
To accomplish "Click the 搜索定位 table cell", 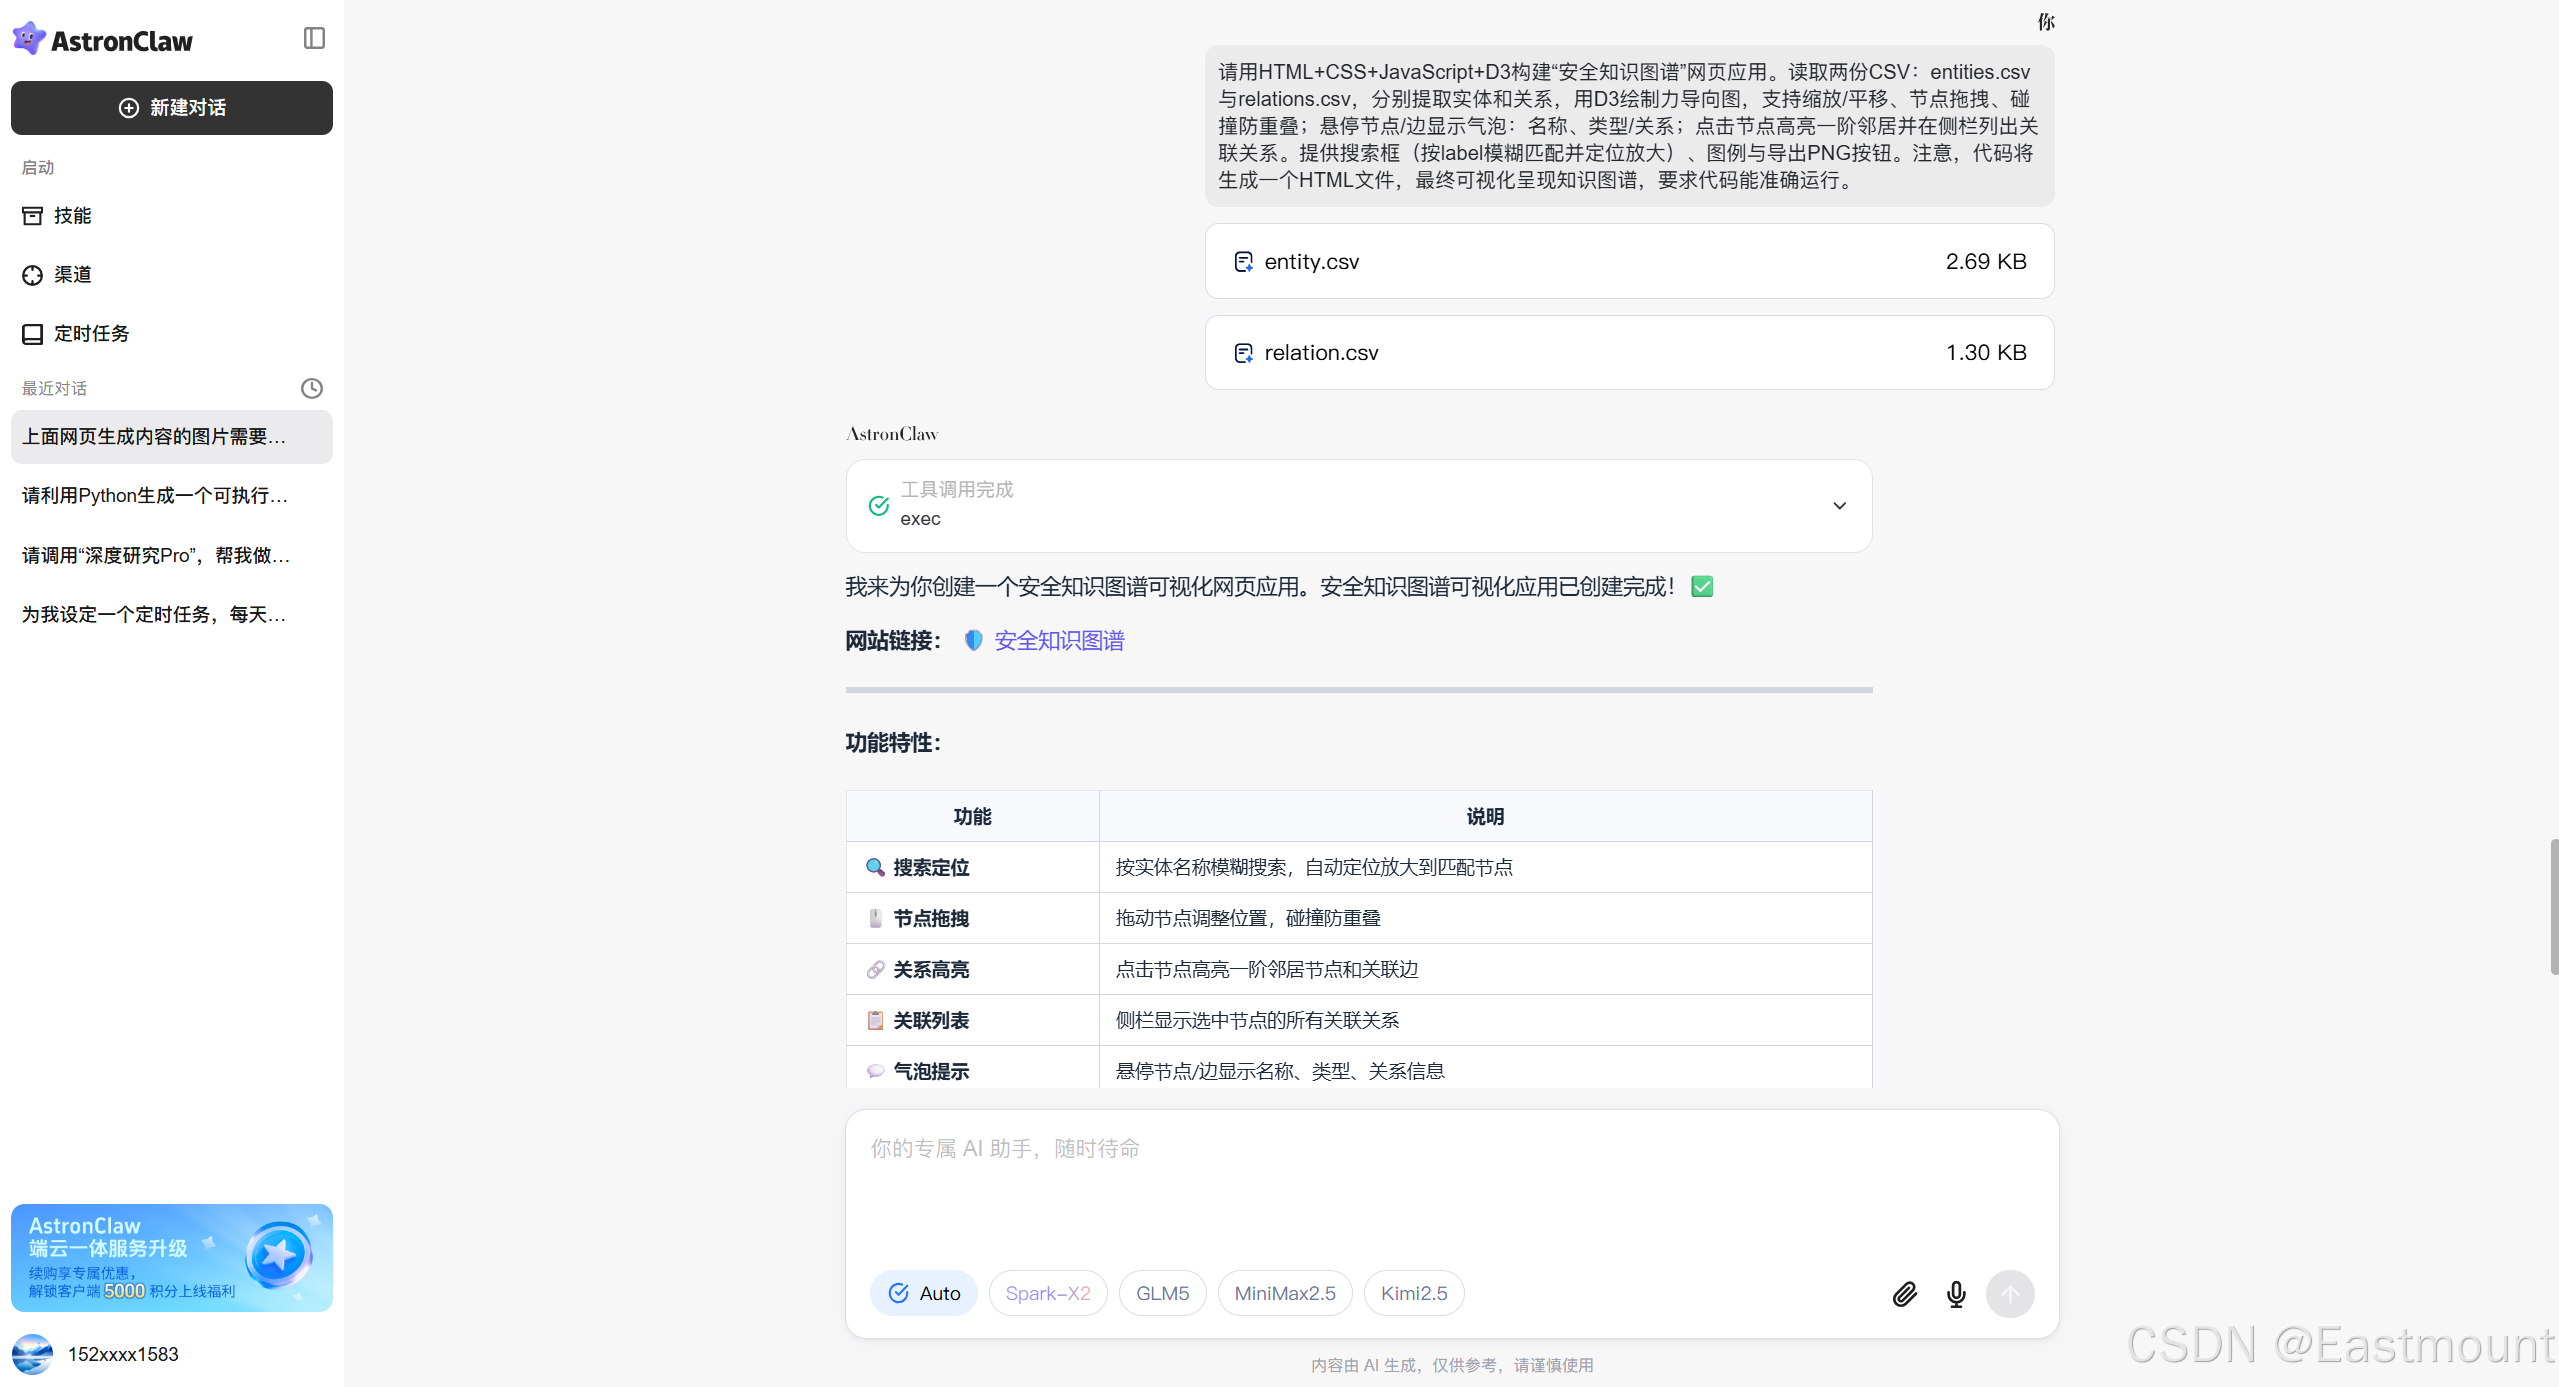I will [x=972, y=867].
